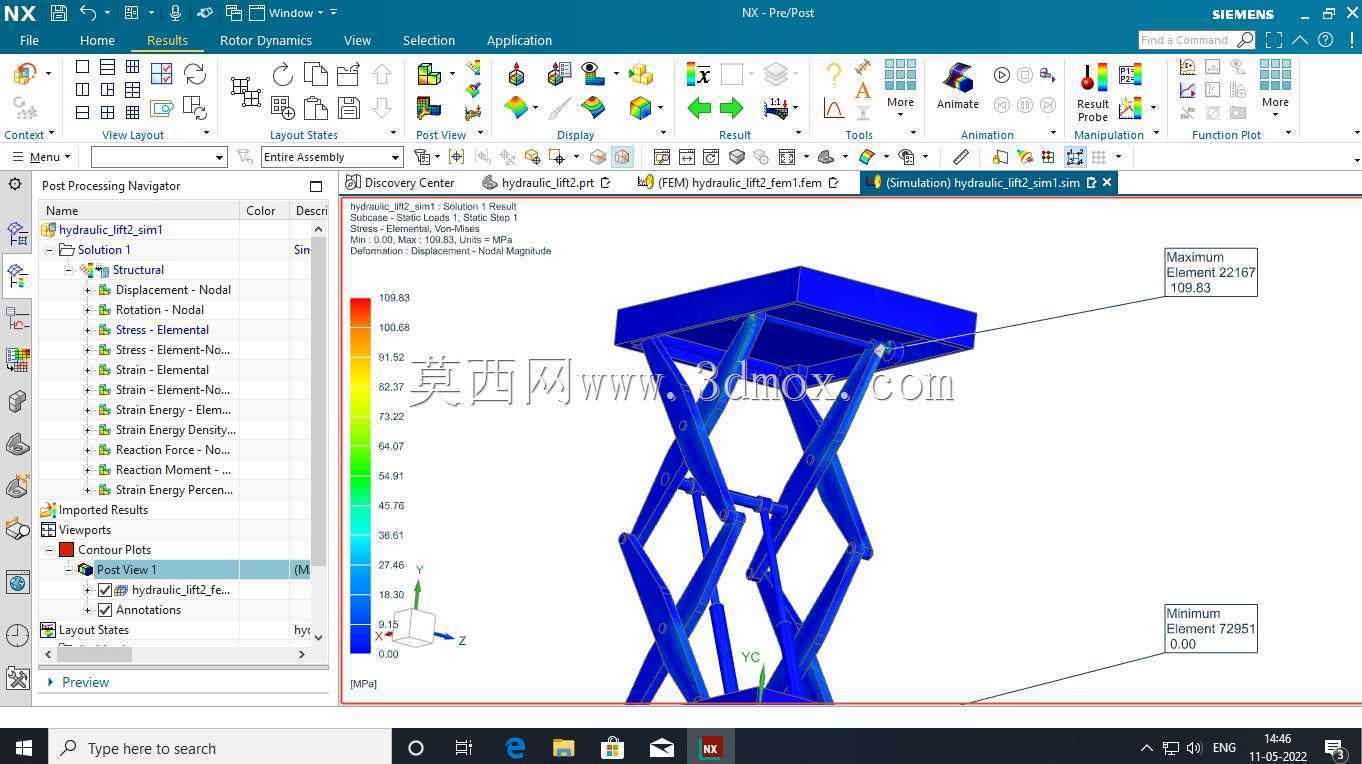The height and width of the screenshot is (764, 1362).
Task: Open the settings gear in resource bar
Action: point(15,184)
